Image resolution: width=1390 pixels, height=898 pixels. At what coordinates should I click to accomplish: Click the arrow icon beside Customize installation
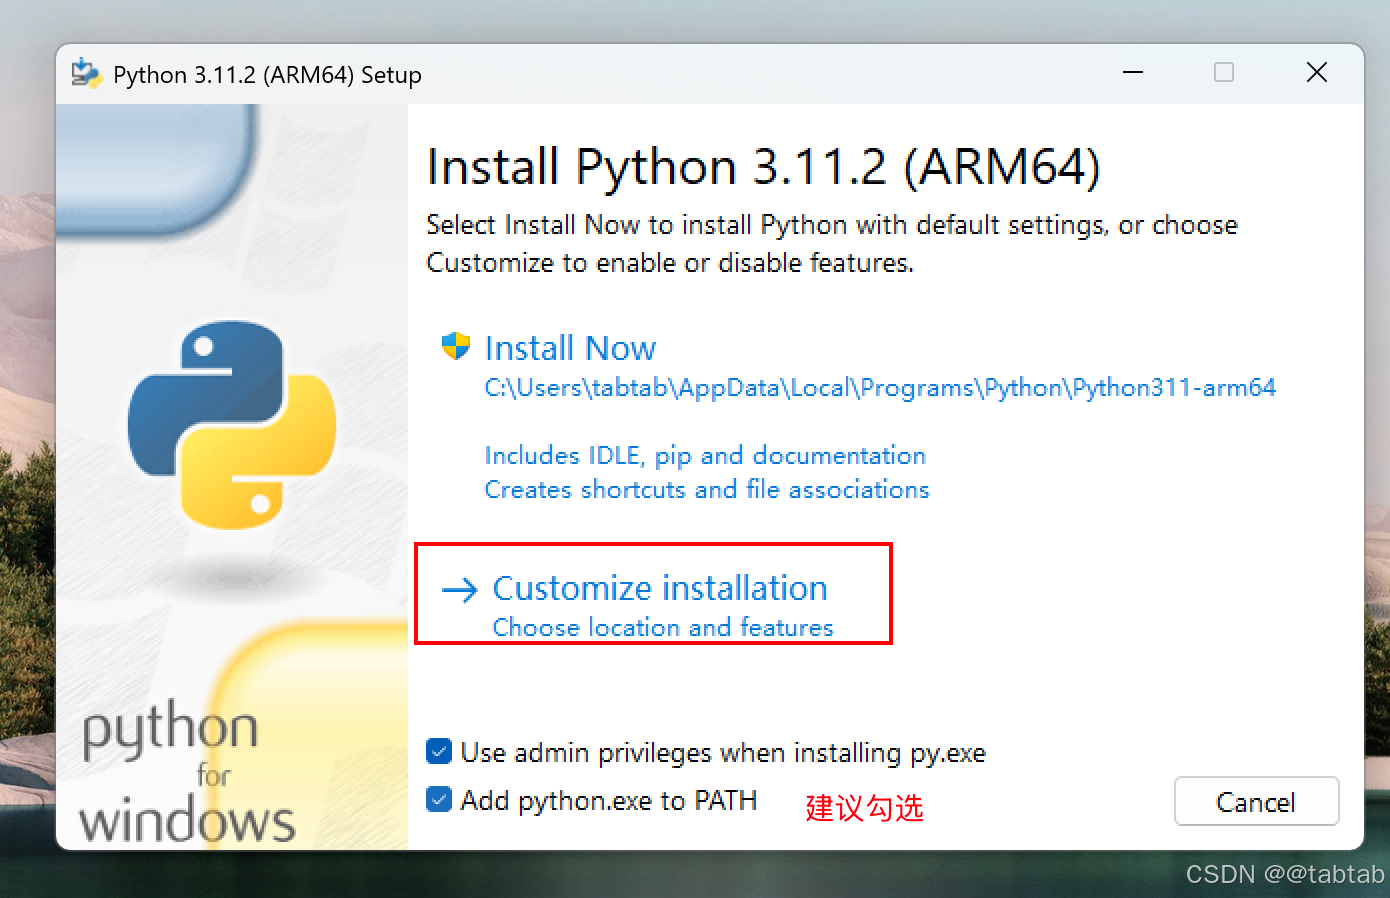coord(460,590)
